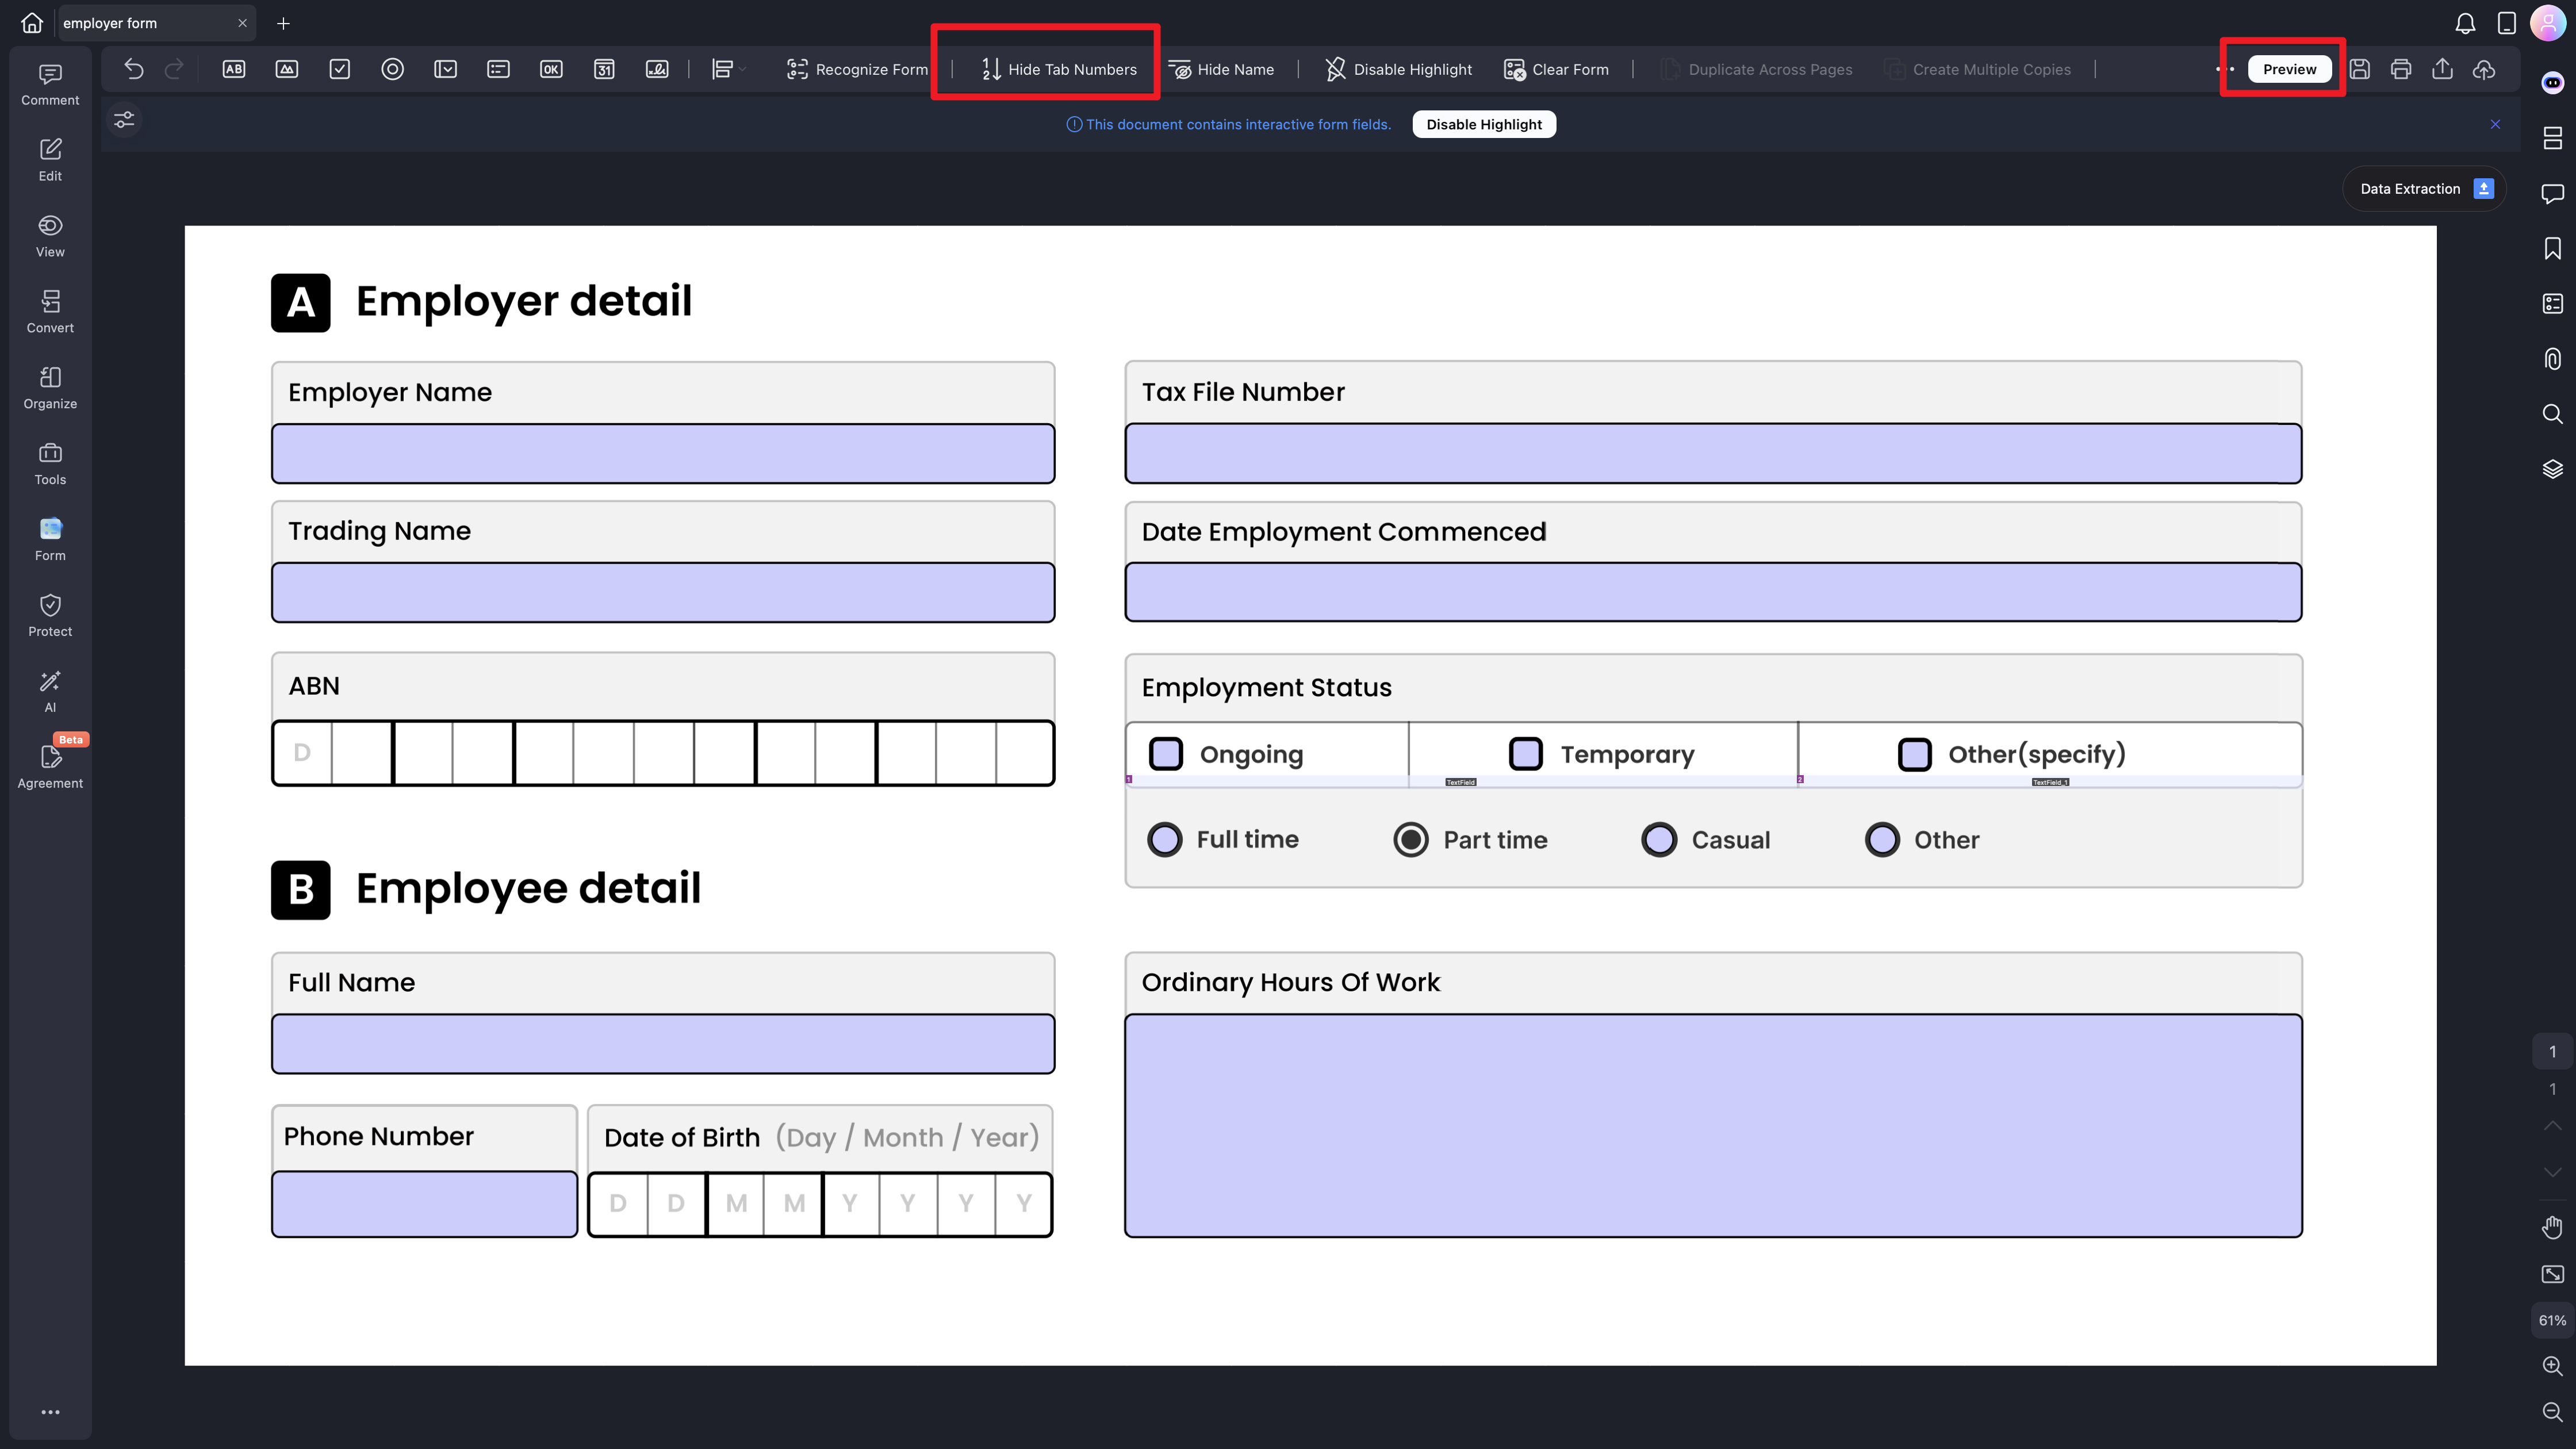Select the Dropdown form field tool
The image size is (2576, 1449).
(446, 69)
